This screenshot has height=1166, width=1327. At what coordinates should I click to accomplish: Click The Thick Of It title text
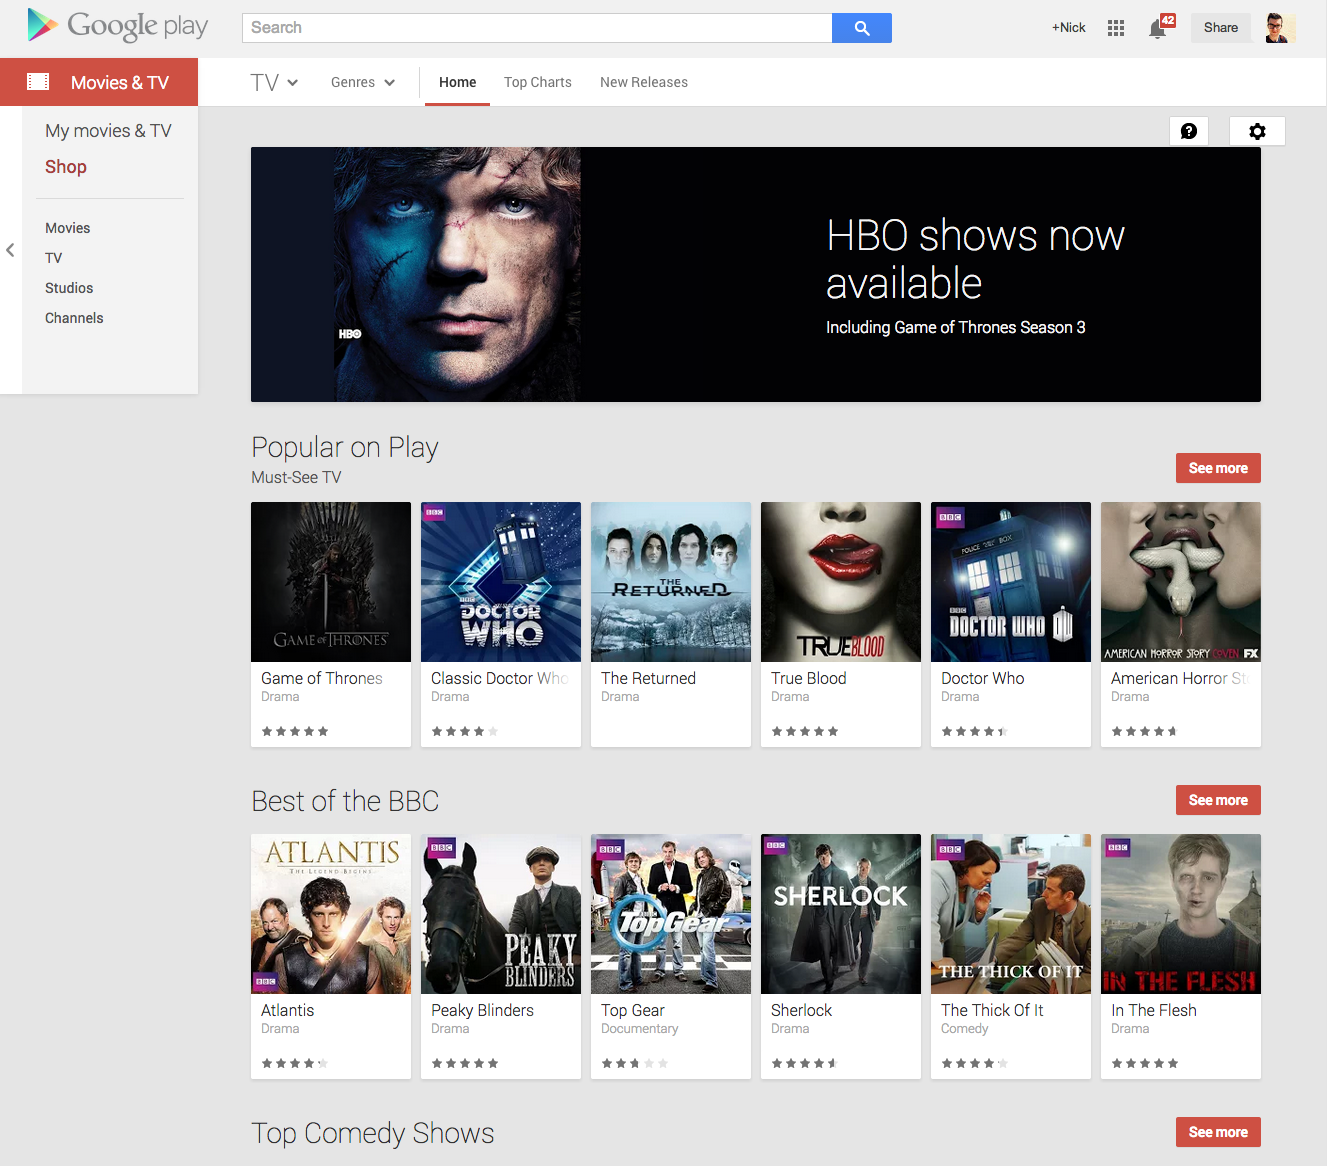[x=992, y=1010]
